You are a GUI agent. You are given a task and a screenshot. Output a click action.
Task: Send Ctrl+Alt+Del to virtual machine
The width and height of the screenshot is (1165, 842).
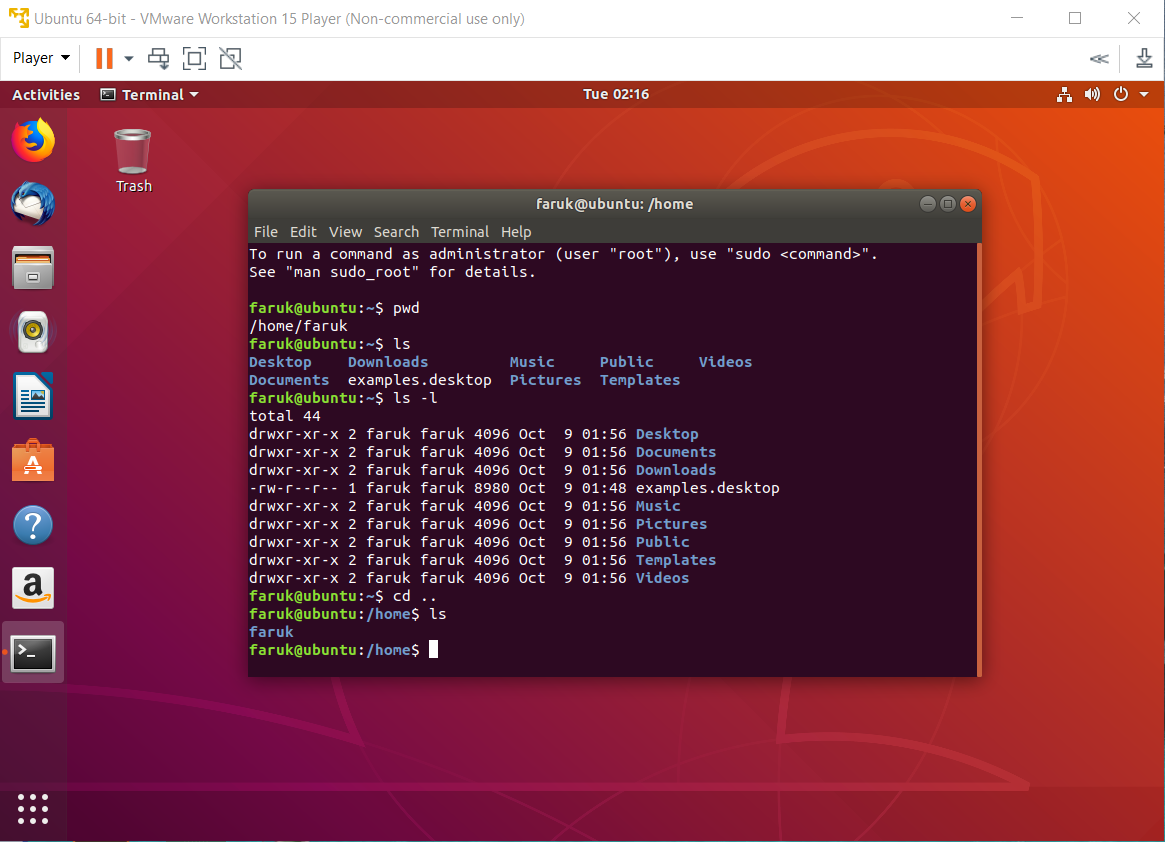[158, 58]
